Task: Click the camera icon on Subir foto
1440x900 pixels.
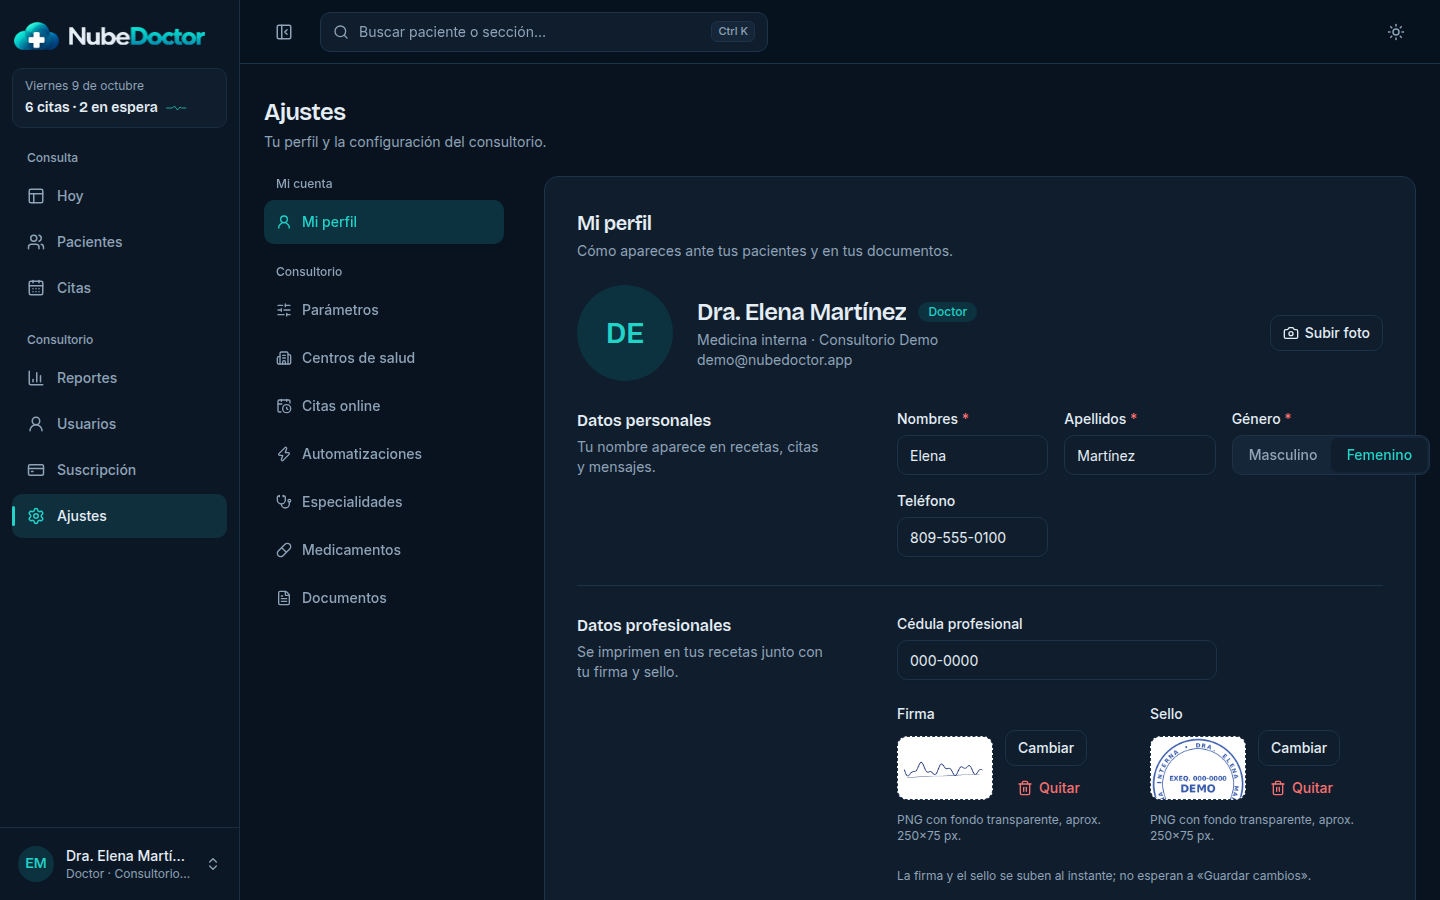Action: point(1291,333)
